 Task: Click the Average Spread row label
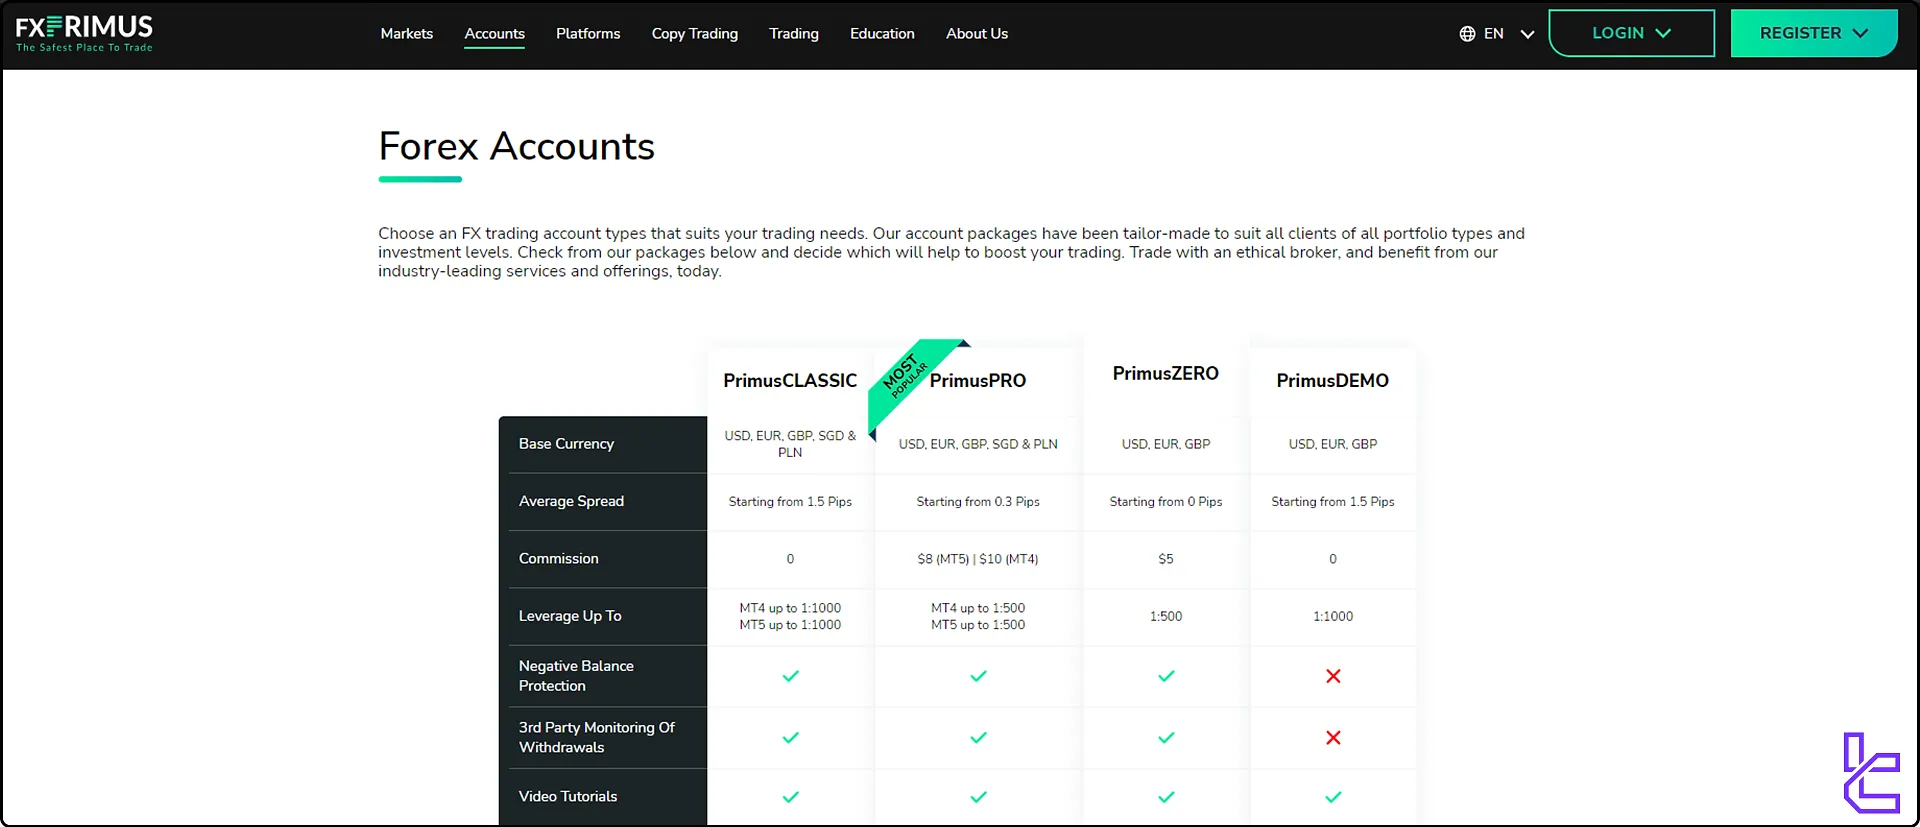pyautogui.click(x=571, y=501)
